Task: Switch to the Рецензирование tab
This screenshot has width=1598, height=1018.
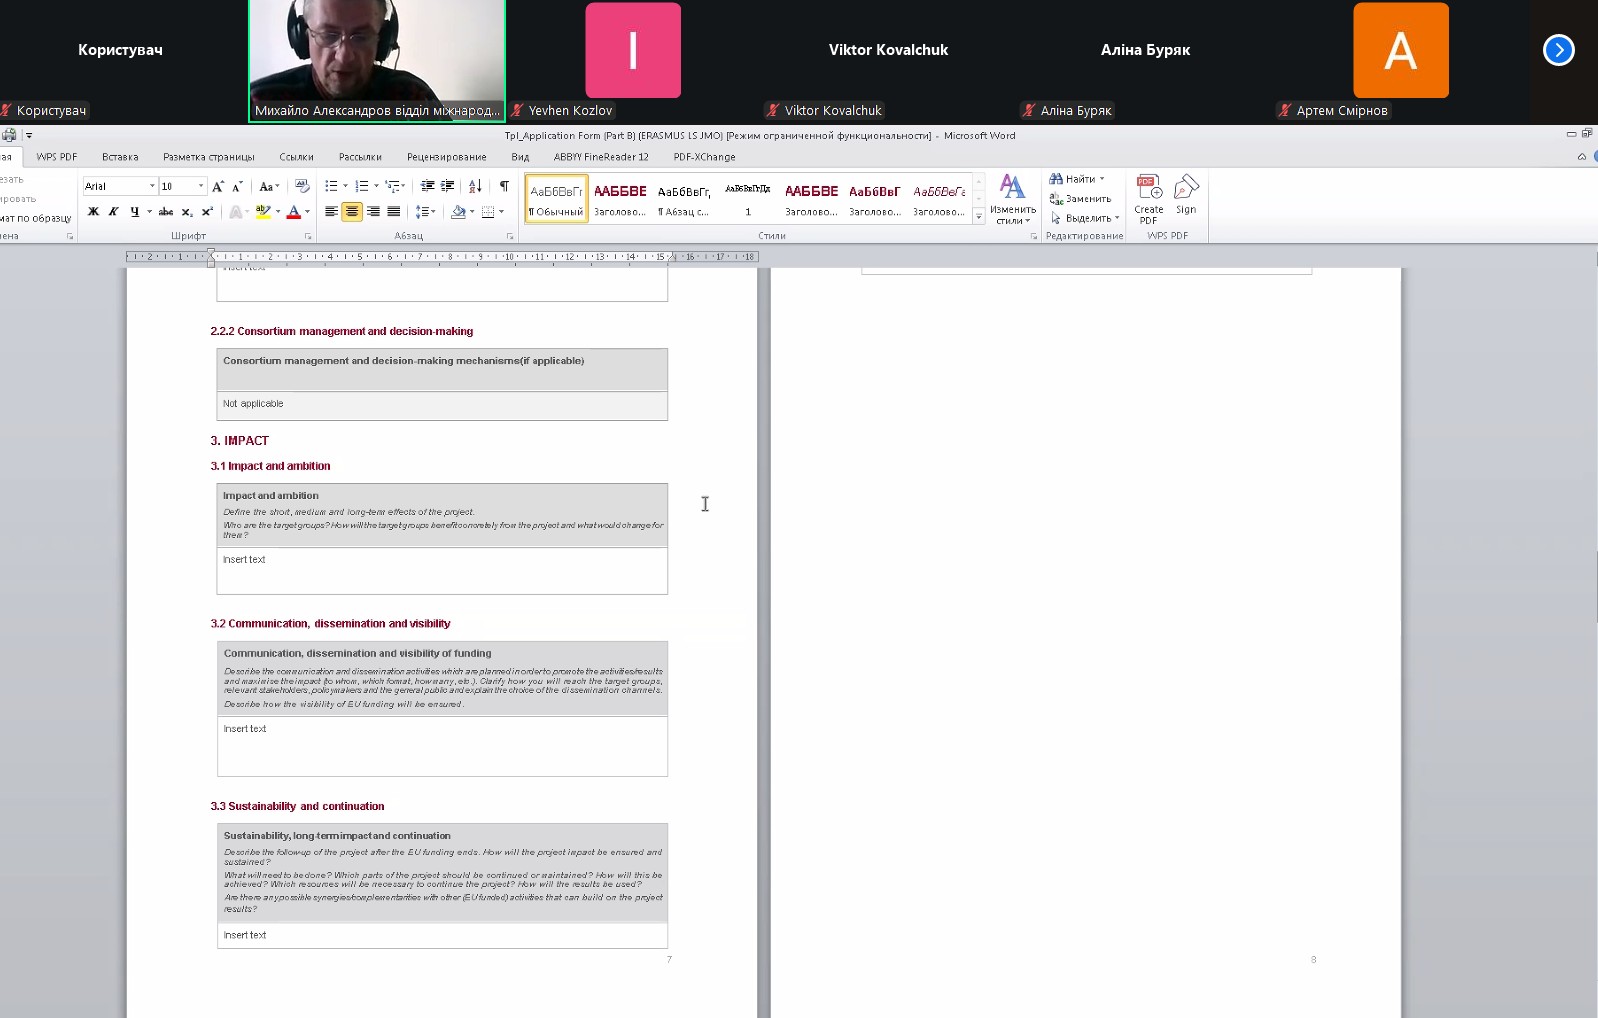Action: click(446, 157)
